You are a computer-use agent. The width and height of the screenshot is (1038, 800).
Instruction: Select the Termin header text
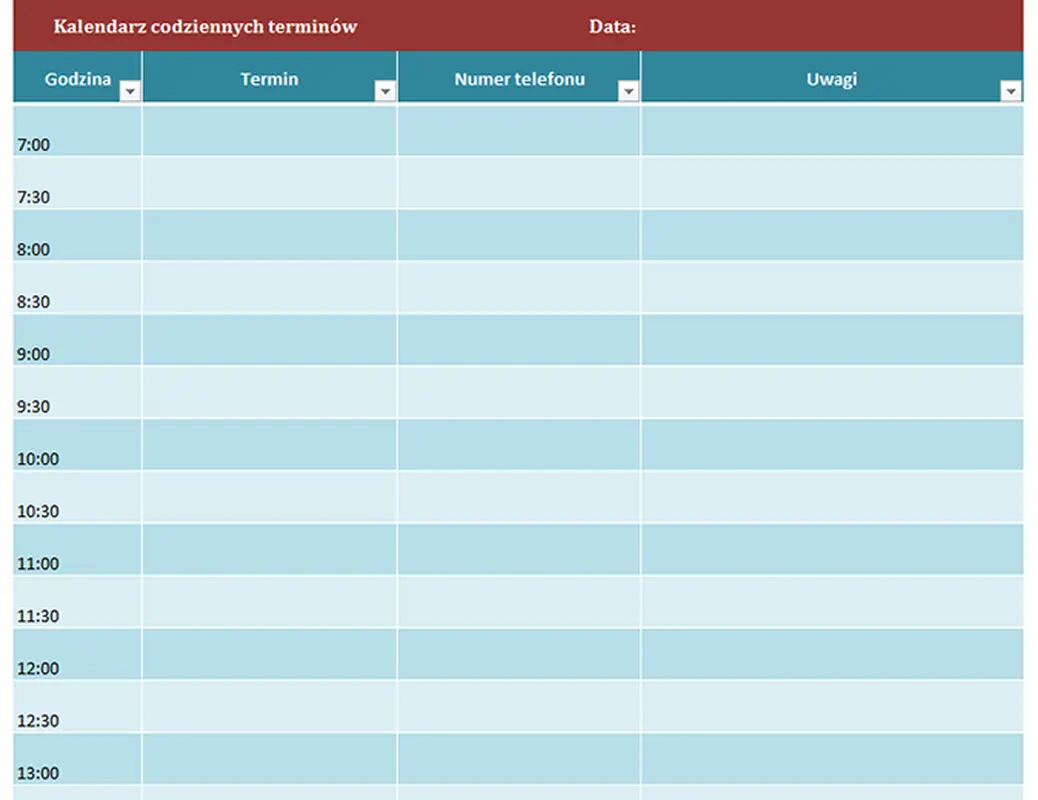269,79
